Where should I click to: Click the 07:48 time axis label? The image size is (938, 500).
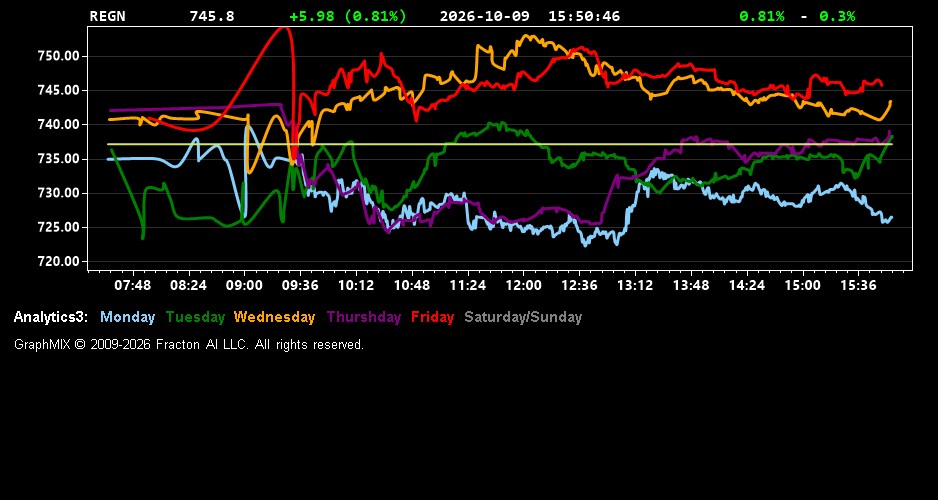pos(132,285)
